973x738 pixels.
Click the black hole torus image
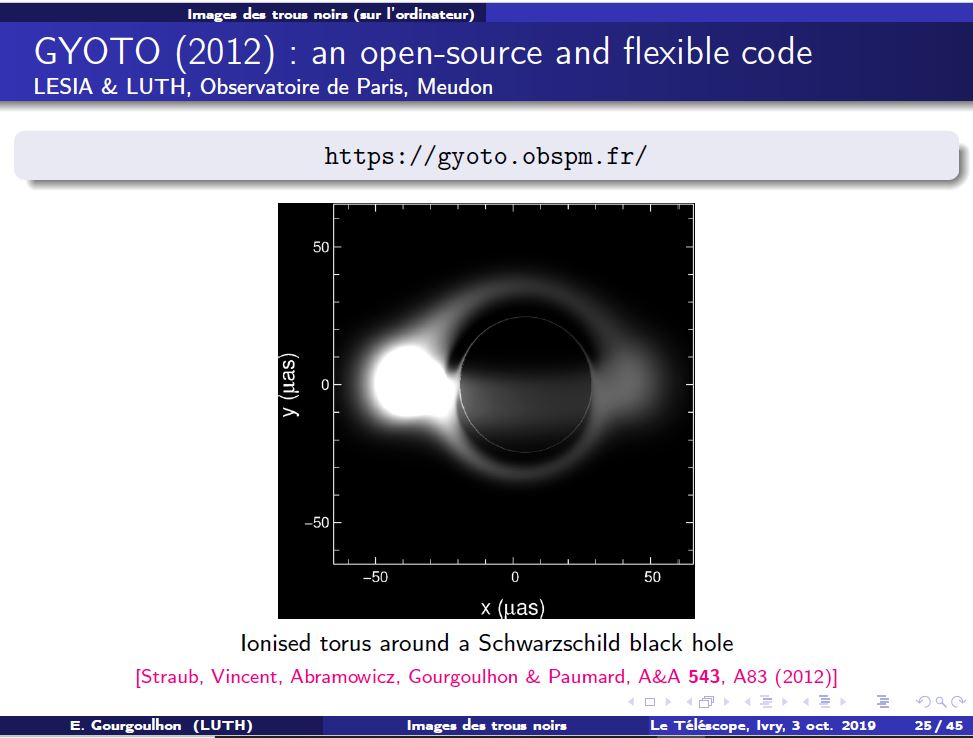(x=486, y=410)
